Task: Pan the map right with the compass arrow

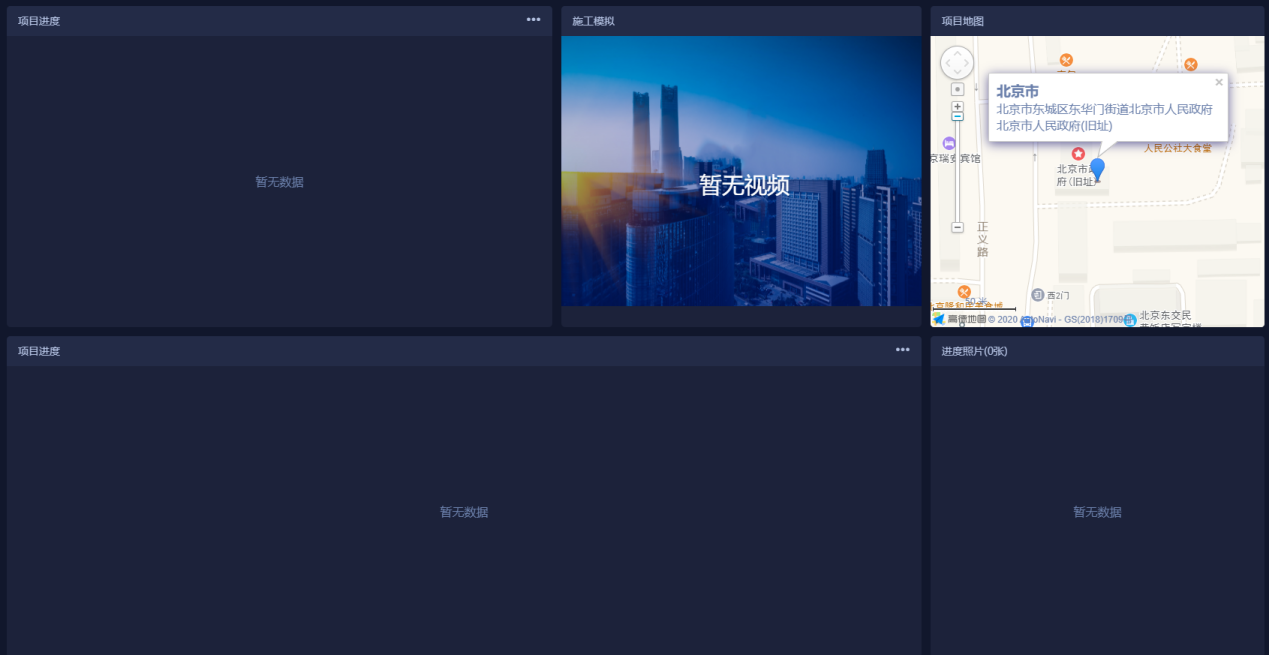Action: pos(968,63)
